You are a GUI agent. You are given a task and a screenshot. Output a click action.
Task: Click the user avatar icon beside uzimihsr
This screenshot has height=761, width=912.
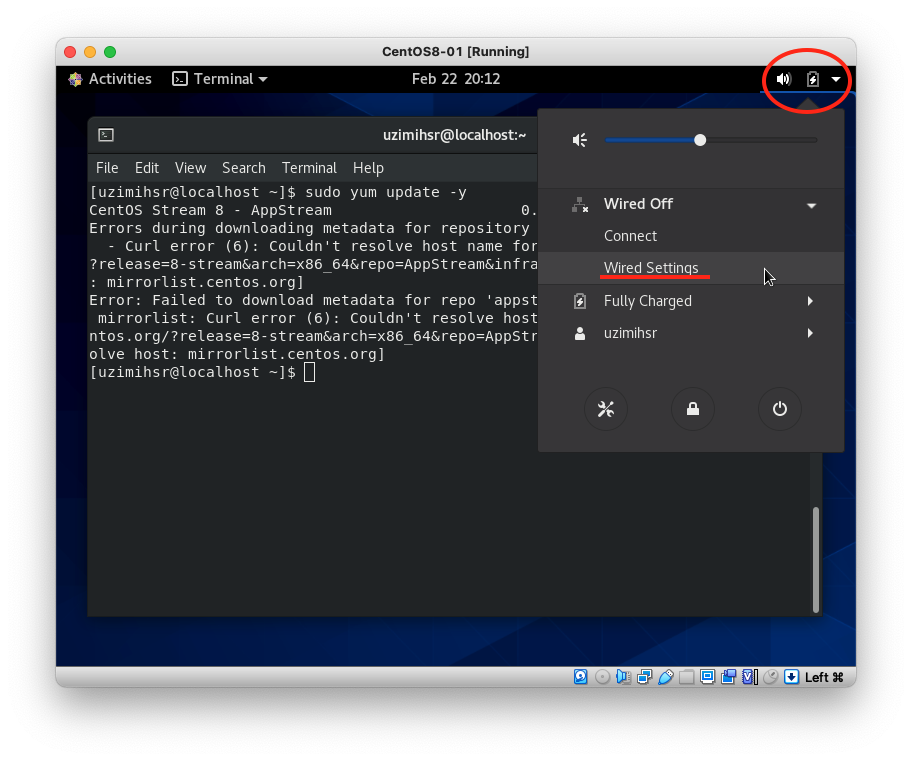pos(580,333)
